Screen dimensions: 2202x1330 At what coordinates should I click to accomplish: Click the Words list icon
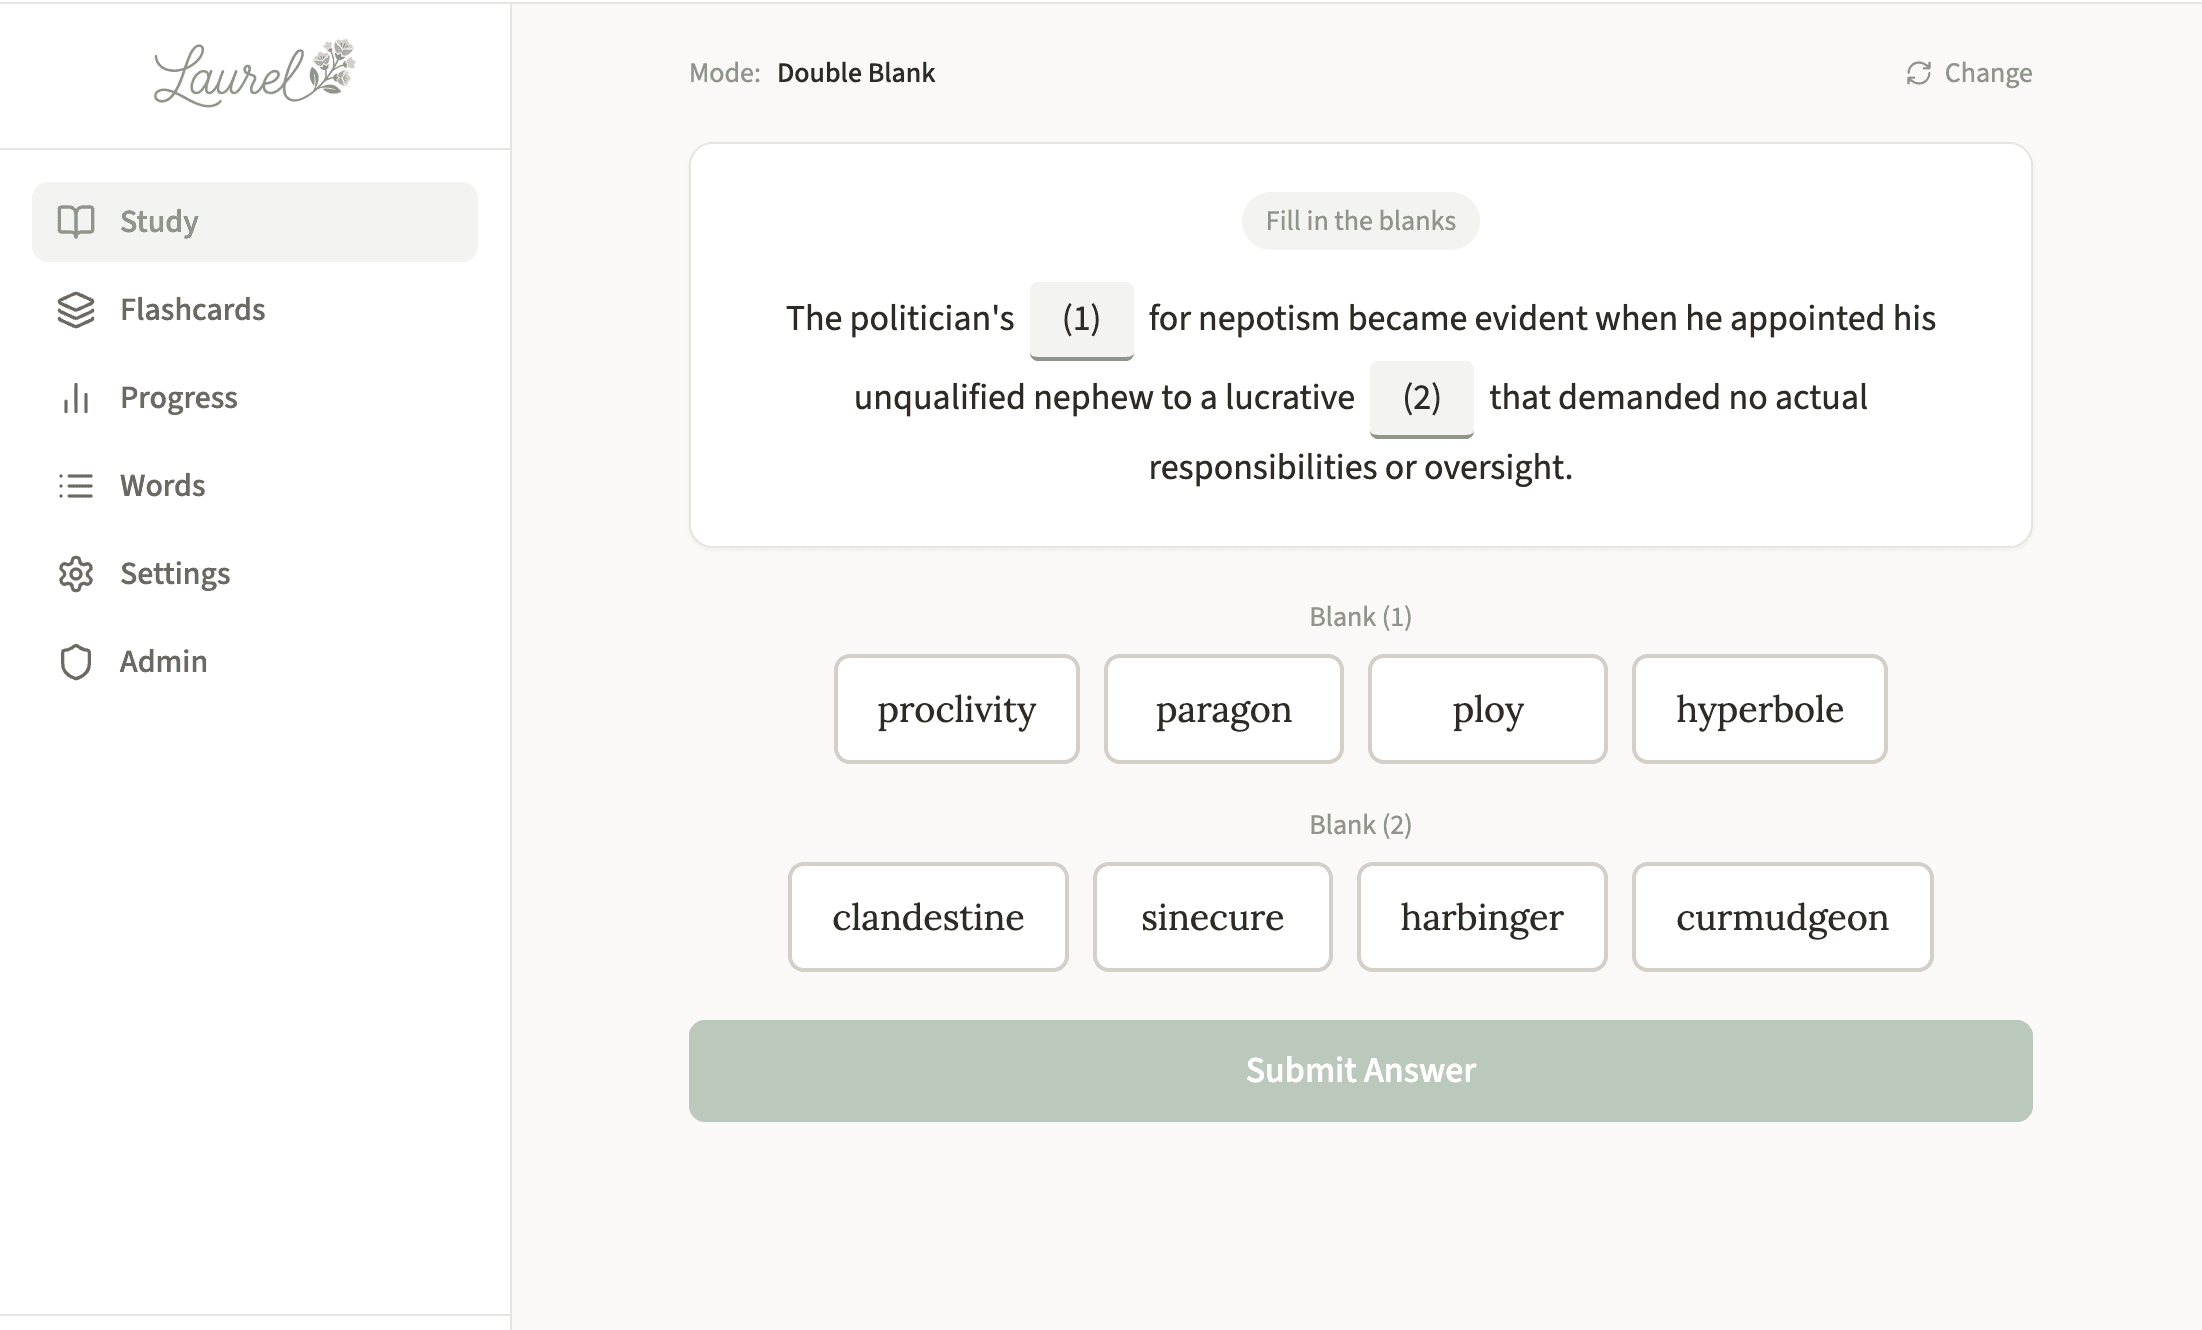pyautogui.click(x=75, y=485)
